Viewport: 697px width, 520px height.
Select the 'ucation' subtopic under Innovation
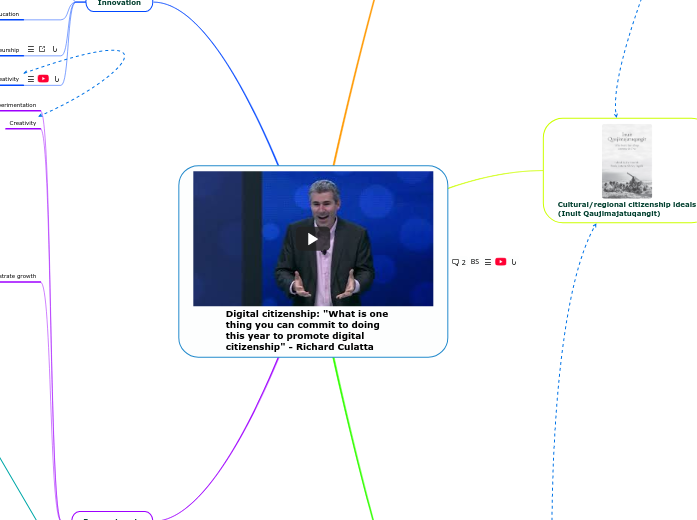pos(9,14)
